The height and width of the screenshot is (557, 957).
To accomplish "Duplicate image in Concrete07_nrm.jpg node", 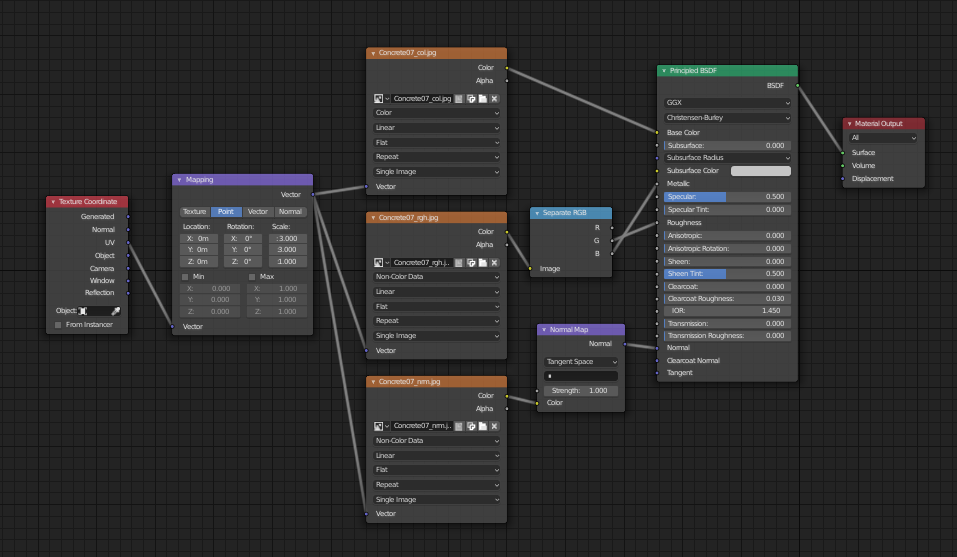I will (471, 426).
